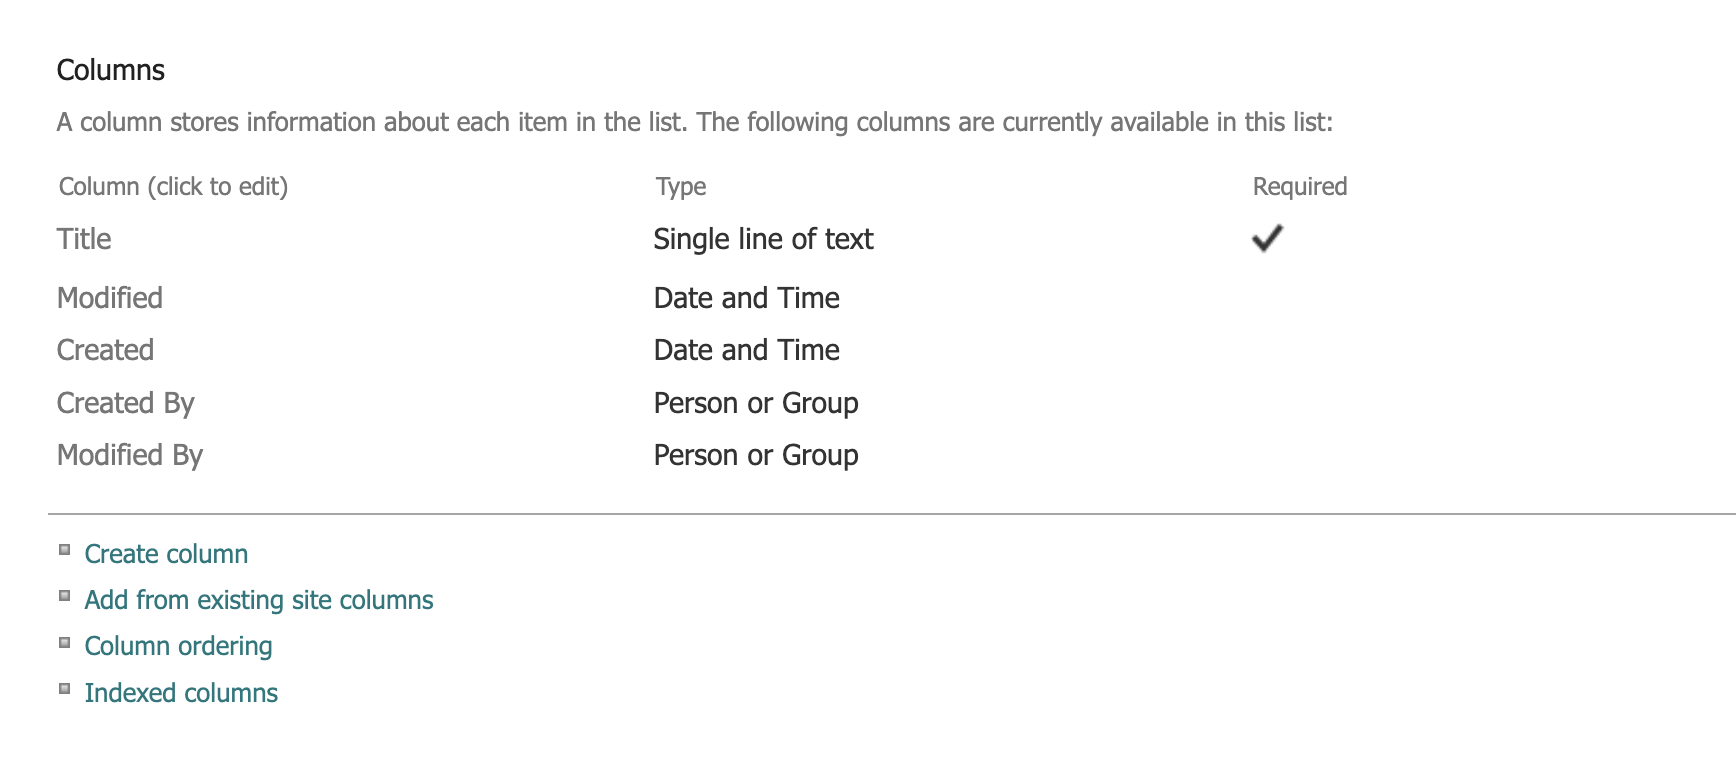Open the Indexed columns page
1736x758 pixels.
pyautogui.click(x=181, y=692)
